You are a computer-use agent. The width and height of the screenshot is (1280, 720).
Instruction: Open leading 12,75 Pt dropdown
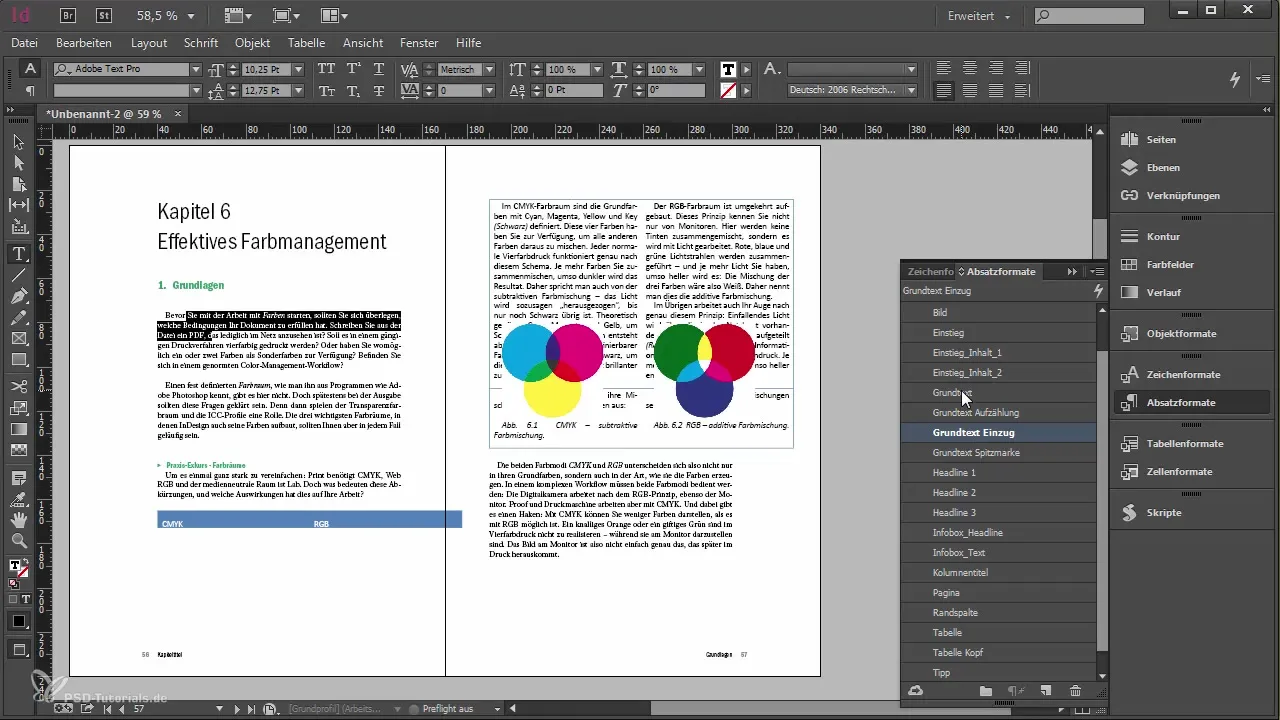[299, 90]
